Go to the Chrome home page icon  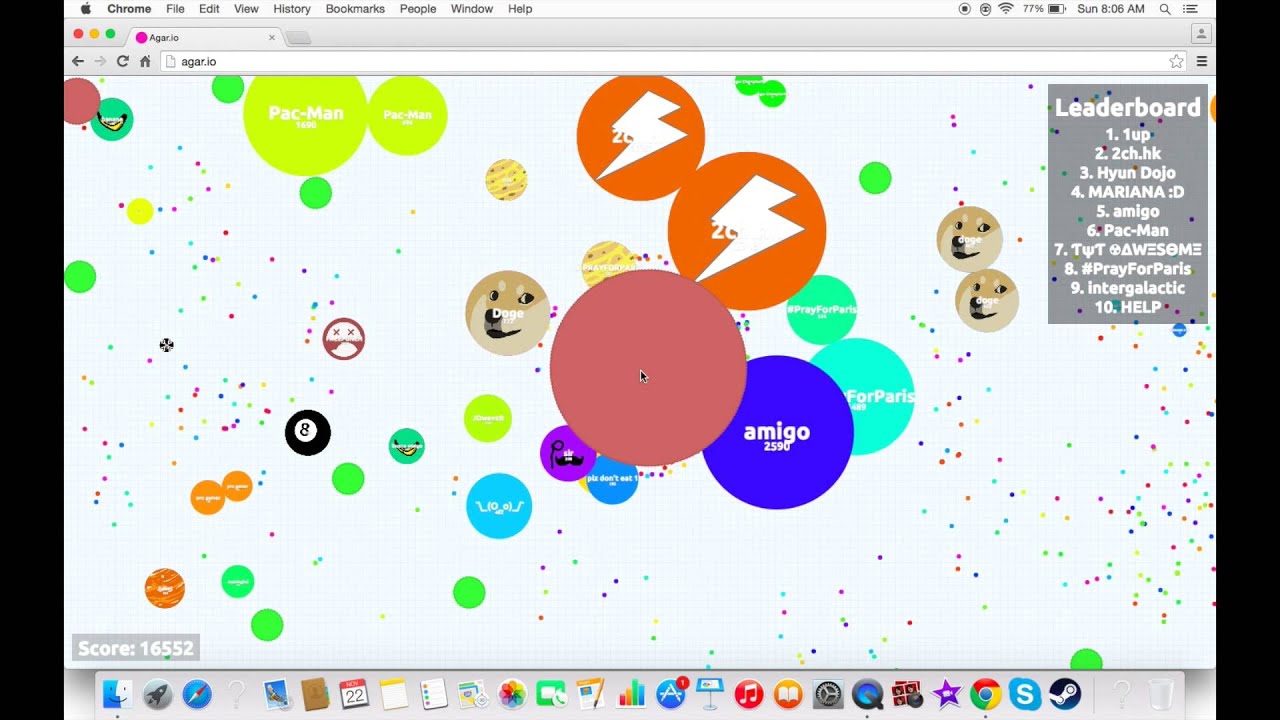[x=145, y=61]
